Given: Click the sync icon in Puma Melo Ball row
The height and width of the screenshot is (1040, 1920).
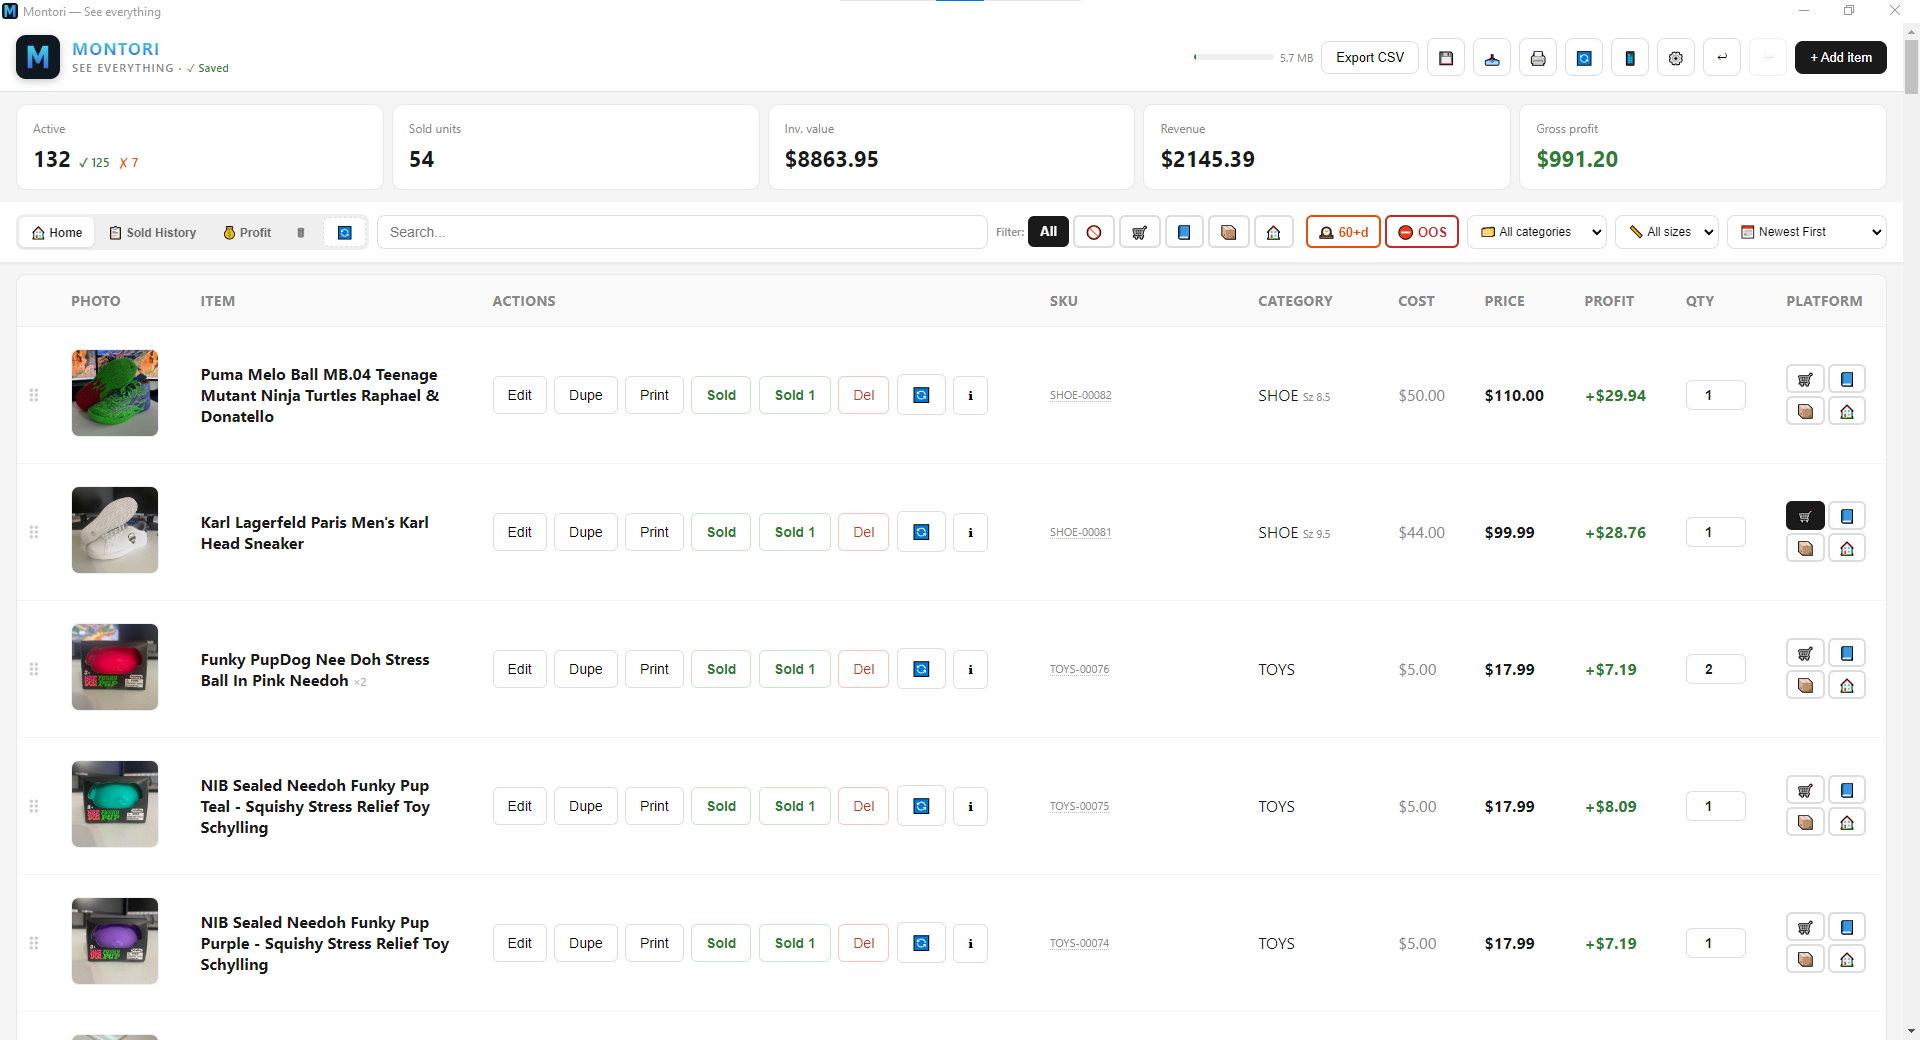Looking at the screenshot, I should pyautogui.click(x=922, y=395).
